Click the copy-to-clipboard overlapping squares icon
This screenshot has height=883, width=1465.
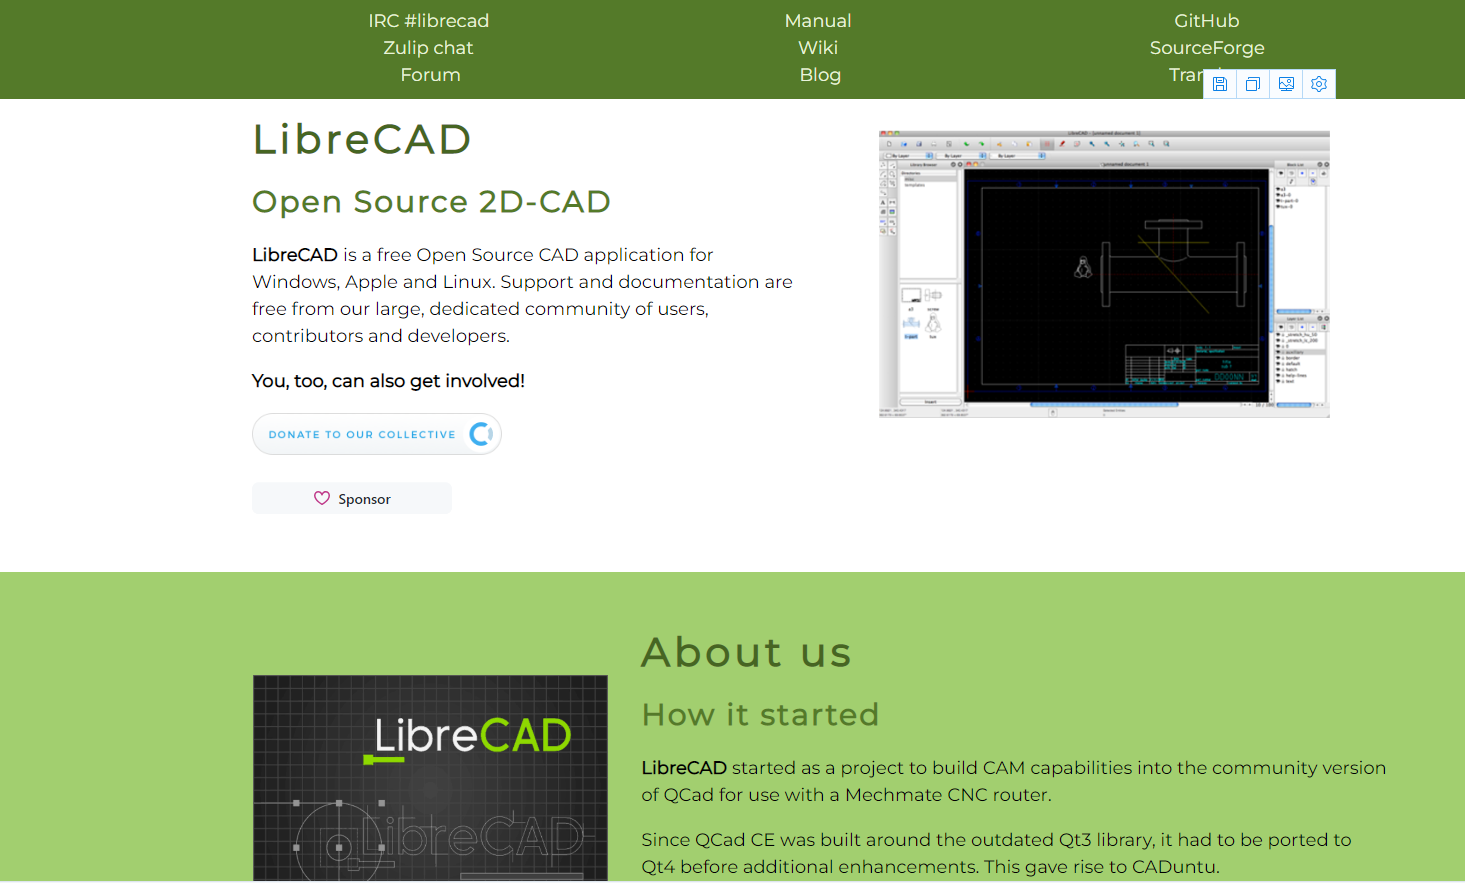1252,84
